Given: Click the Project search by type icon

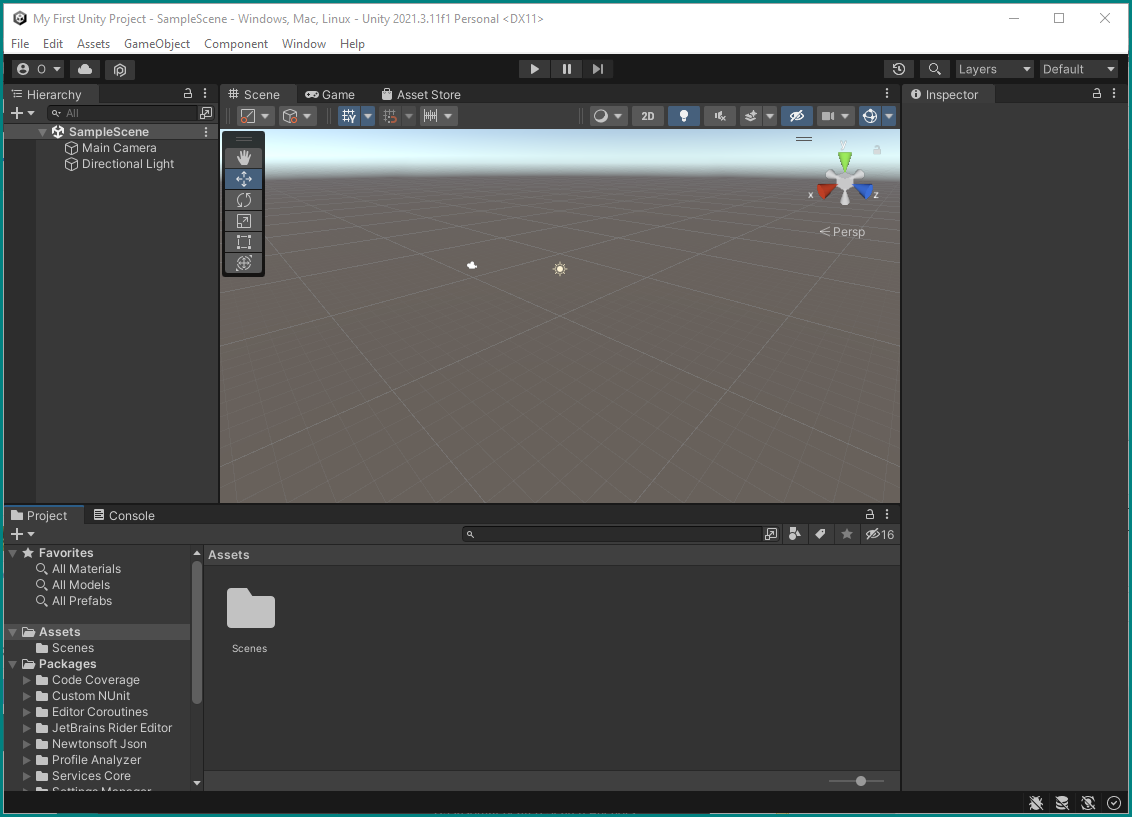Looking at the screenshot, I should click(x=795, y=534).
